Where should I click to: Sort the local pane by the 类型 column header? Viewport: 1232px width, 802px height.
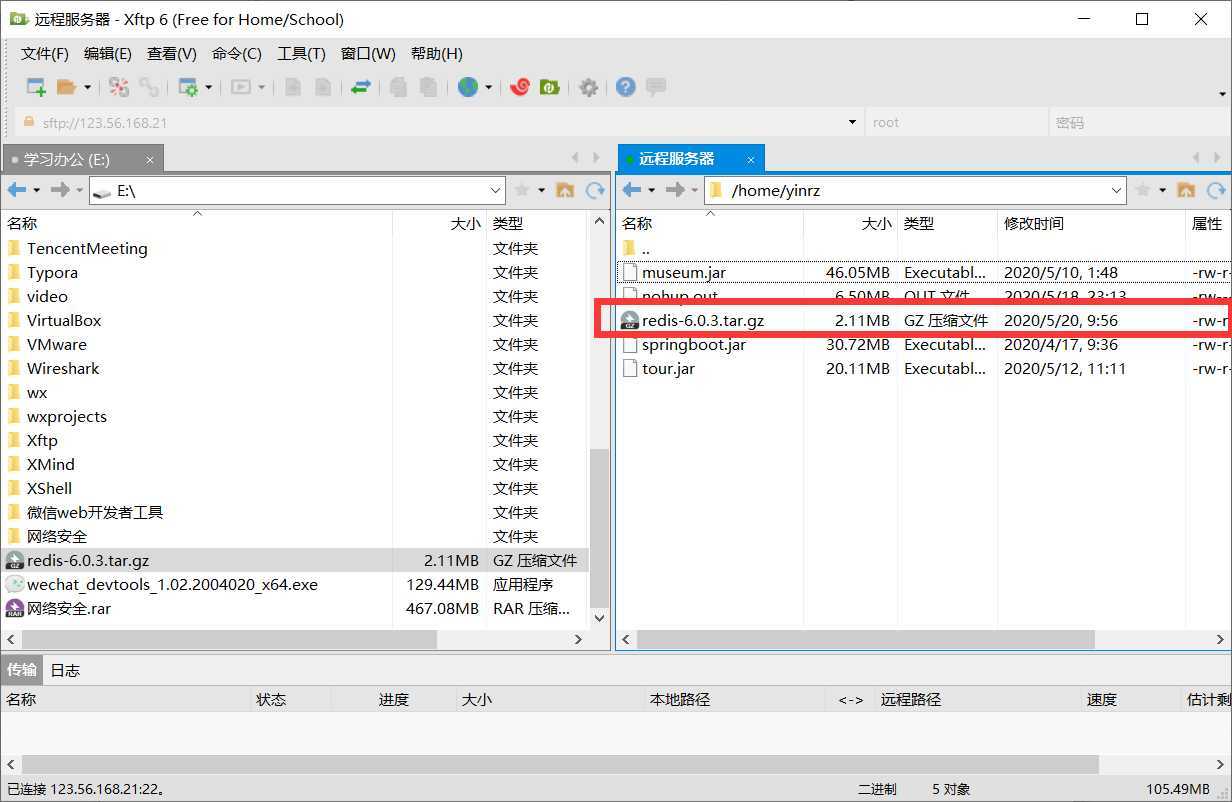(x=536, y=224)
